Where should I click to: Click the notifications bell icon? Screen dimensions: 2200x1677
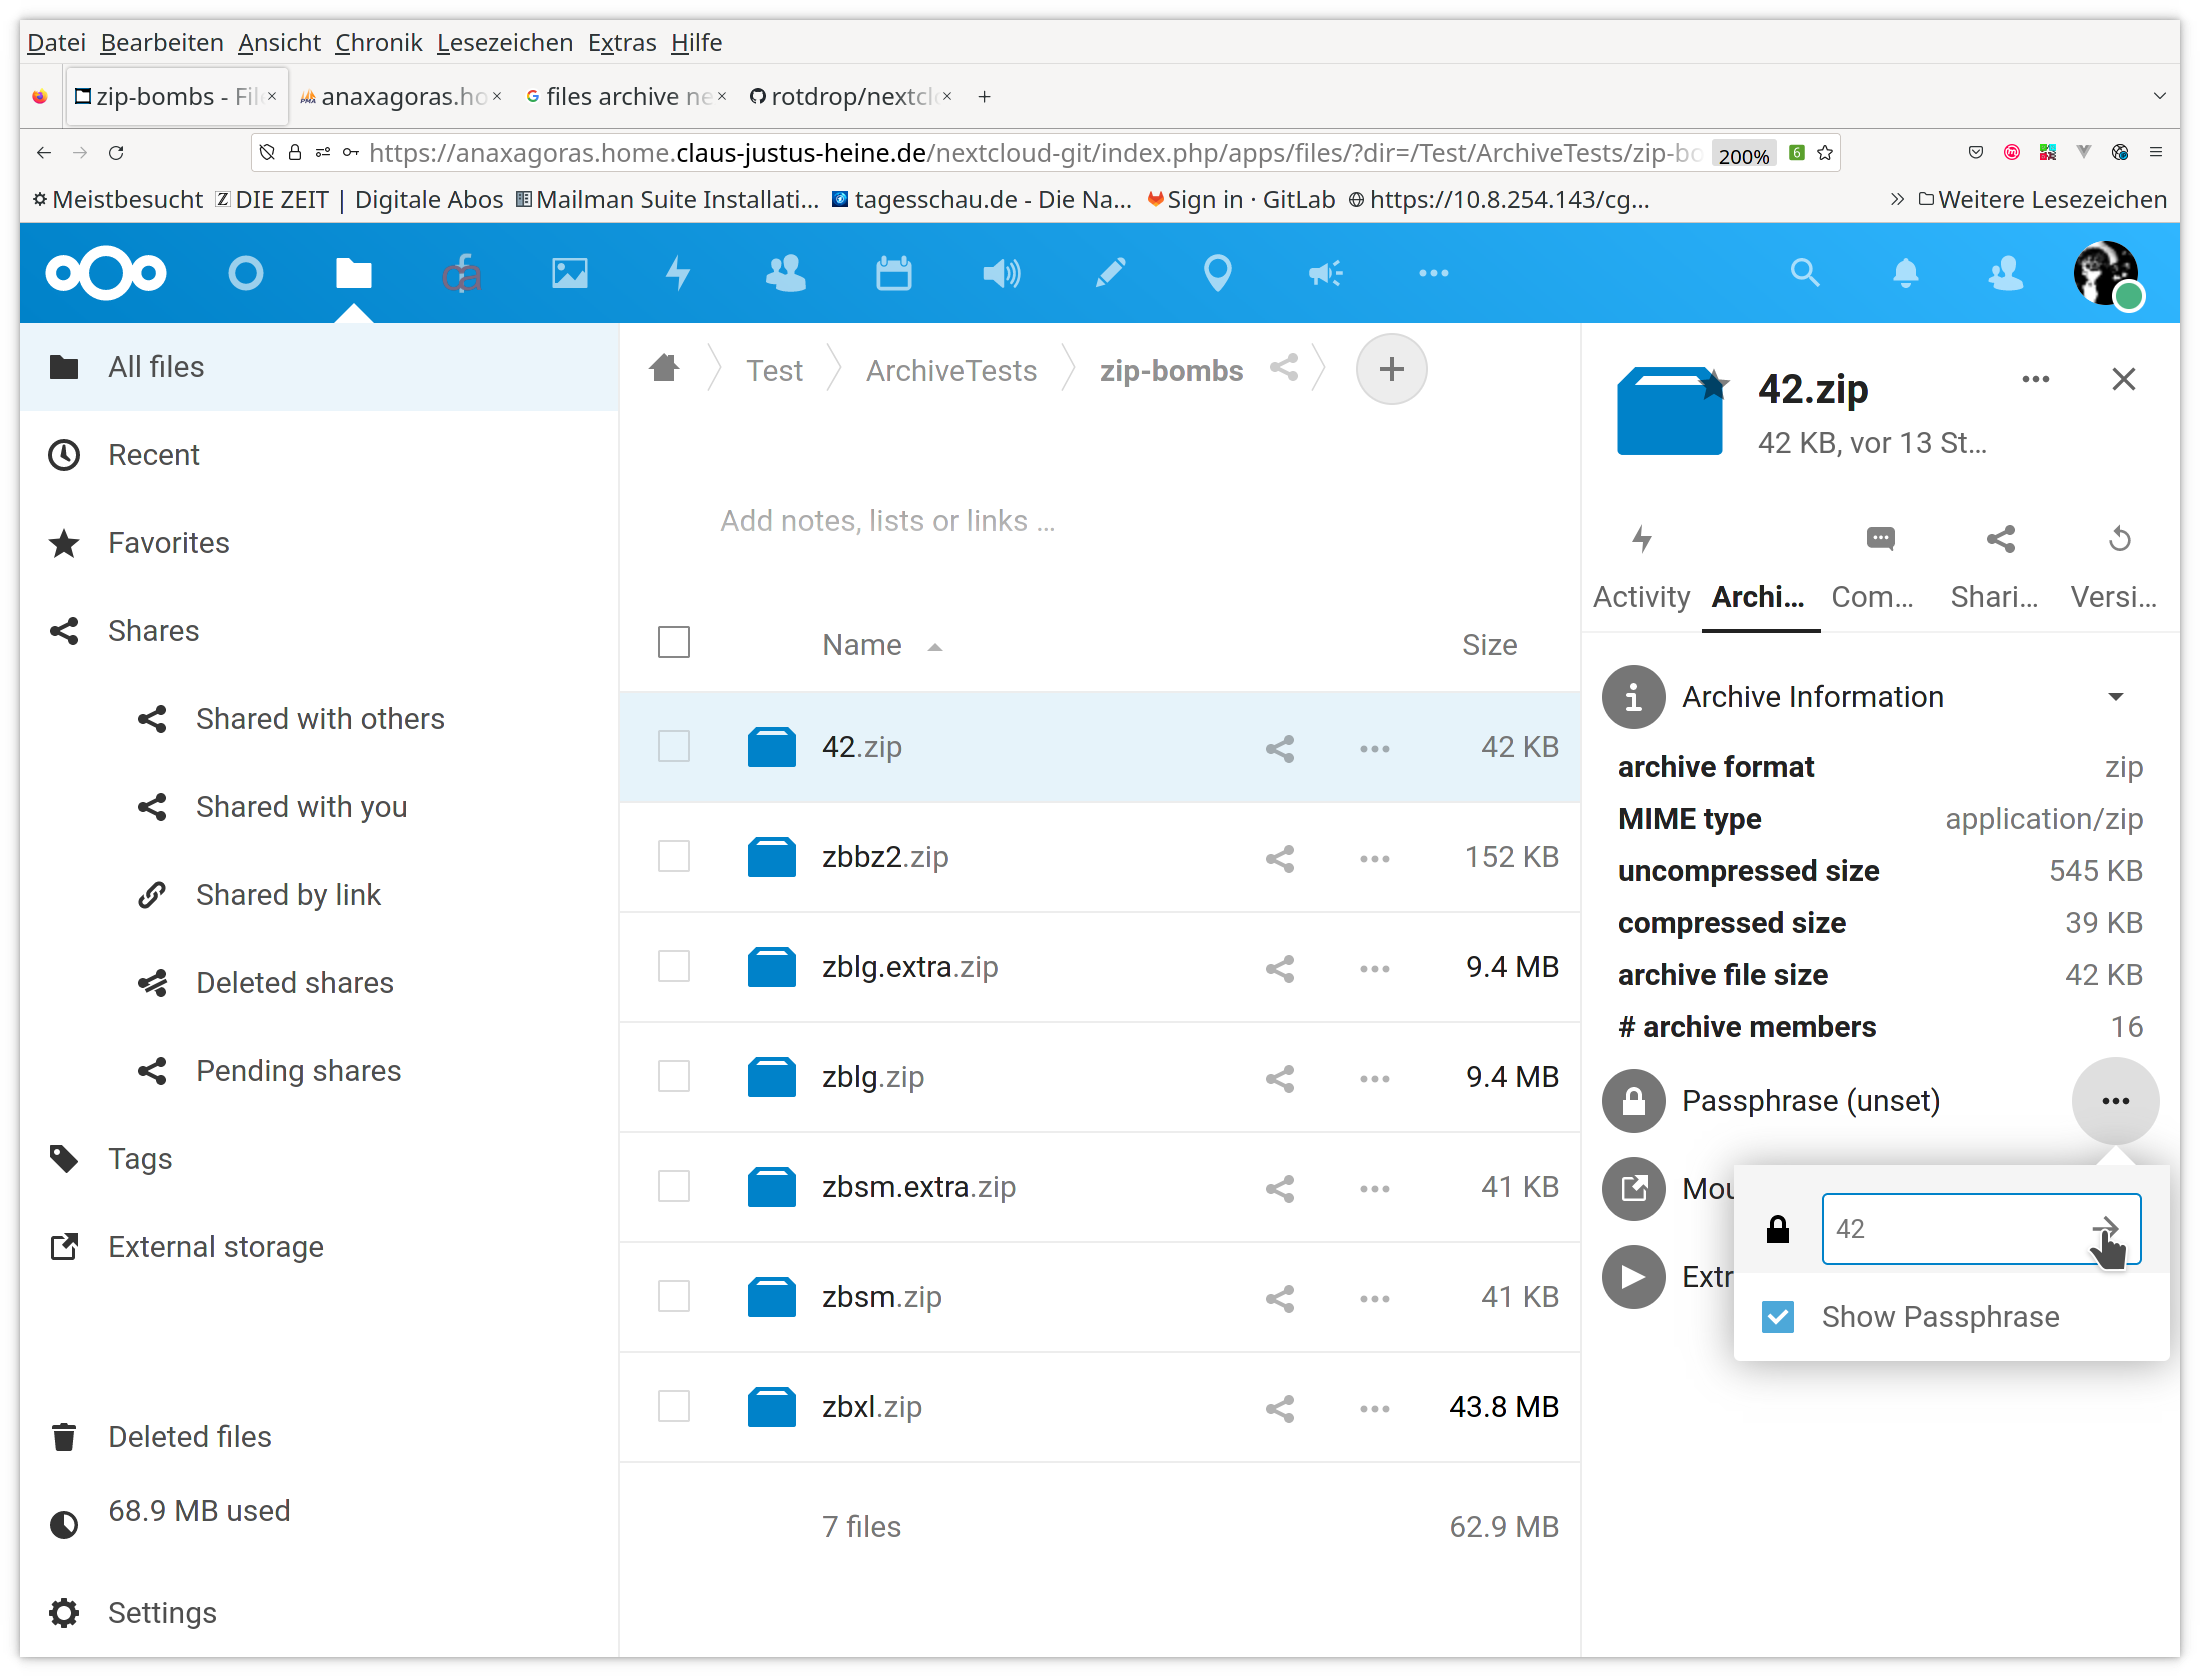(x=1905, y=273)
